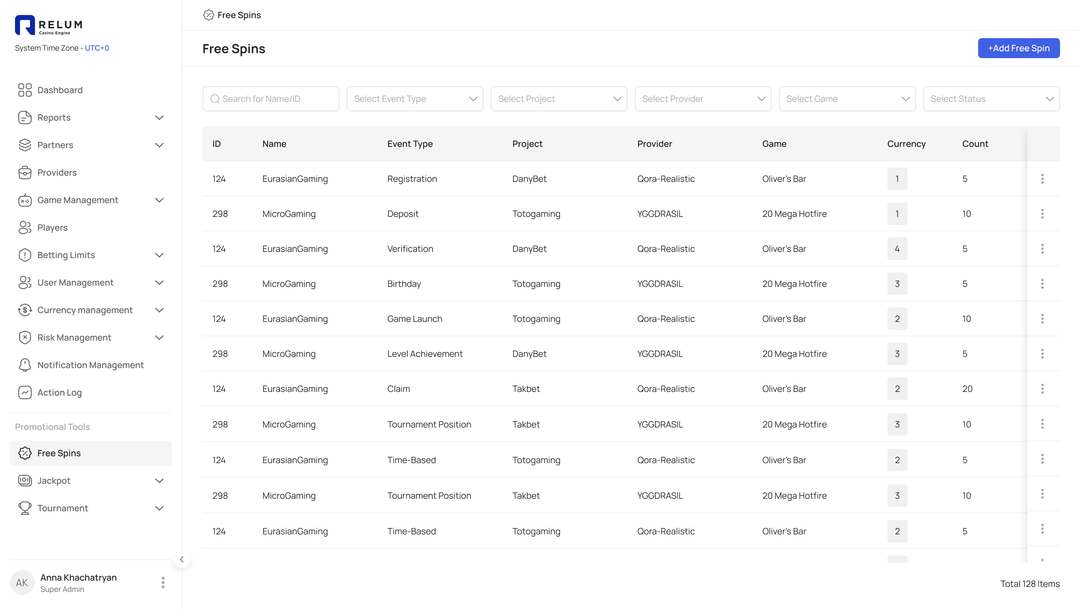1080x610 pixels.
Task: Open user menu dots beside Anna Khachatryan
Action: [163, 582]
